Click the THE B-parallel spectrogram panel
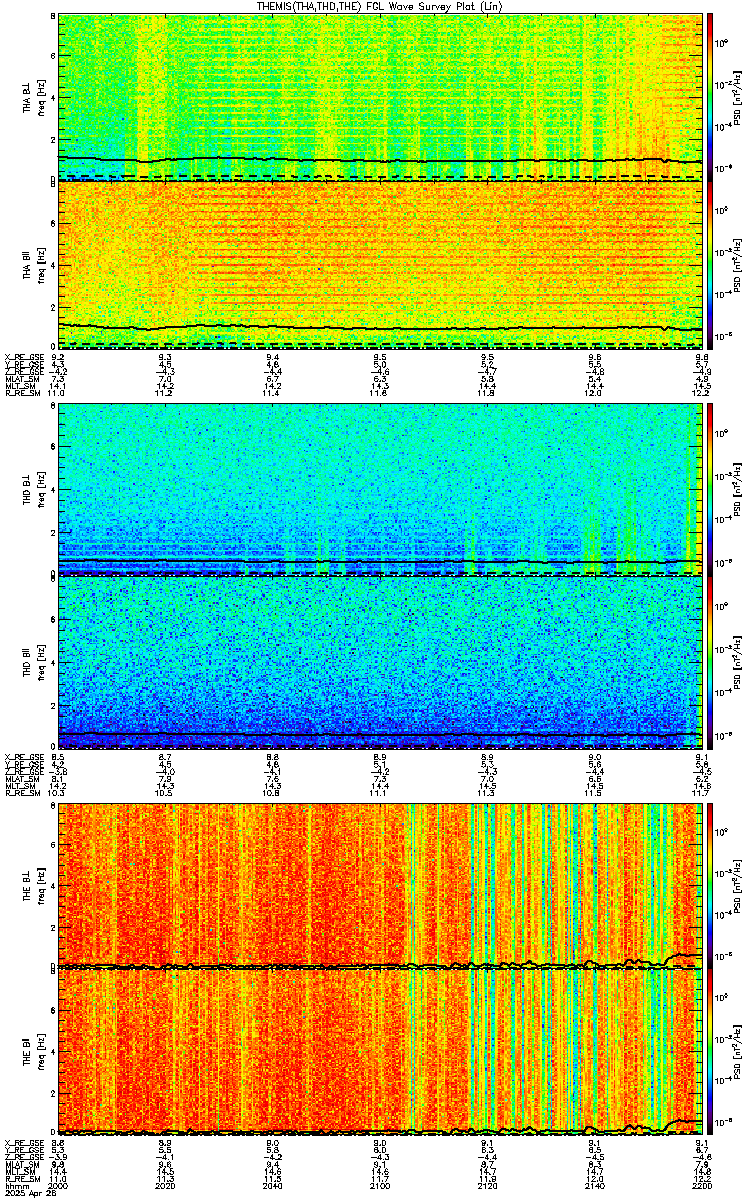Image resolution: width=750 pixels, height=1200 pixels. click(380, 1051)
